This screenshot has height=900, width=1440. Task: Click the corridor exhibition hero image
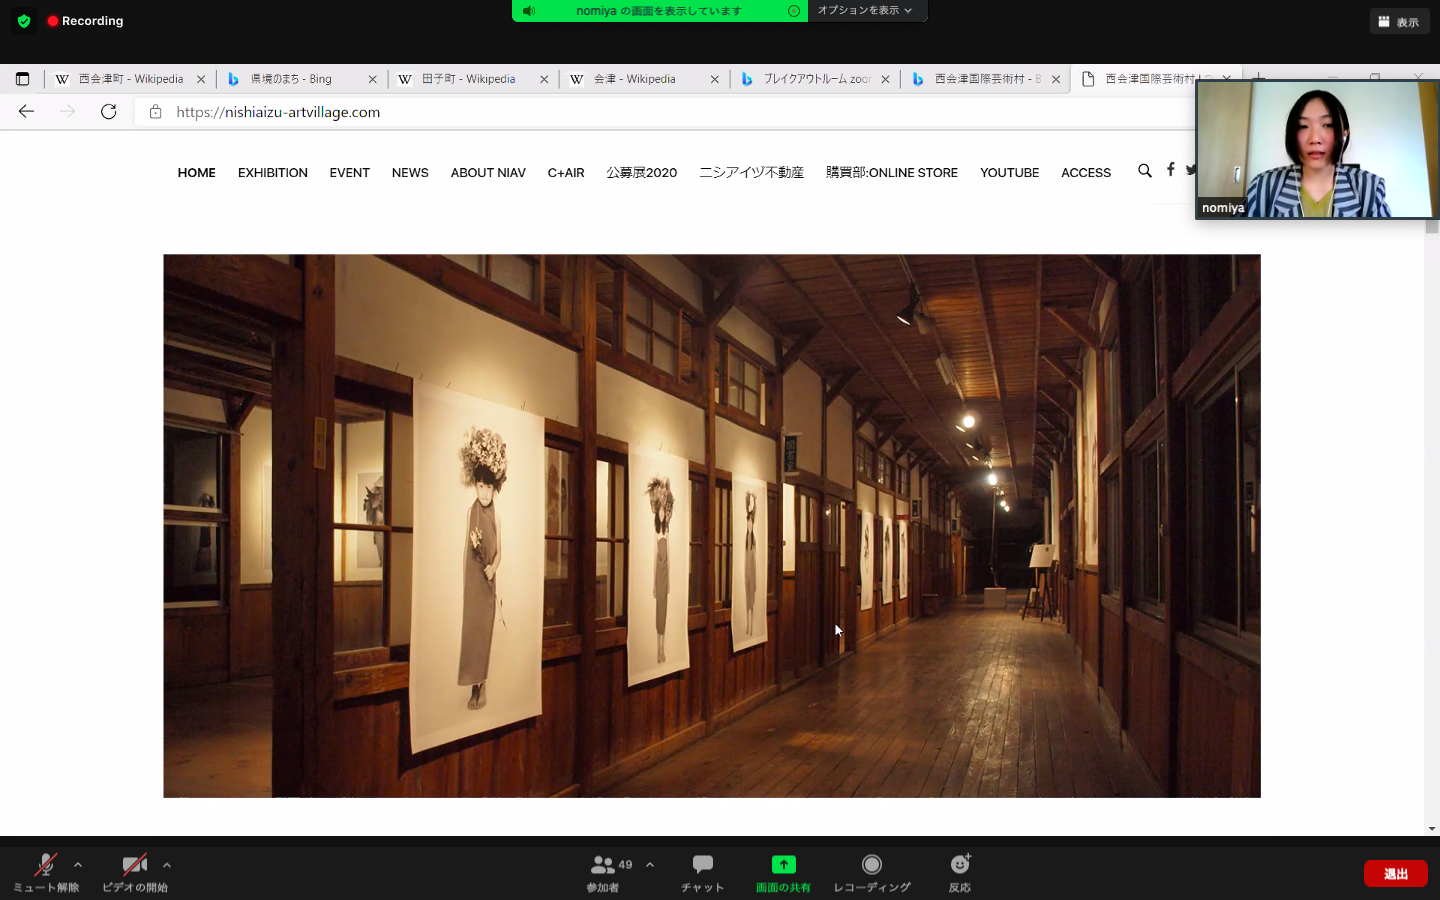[x=712, y=526]
